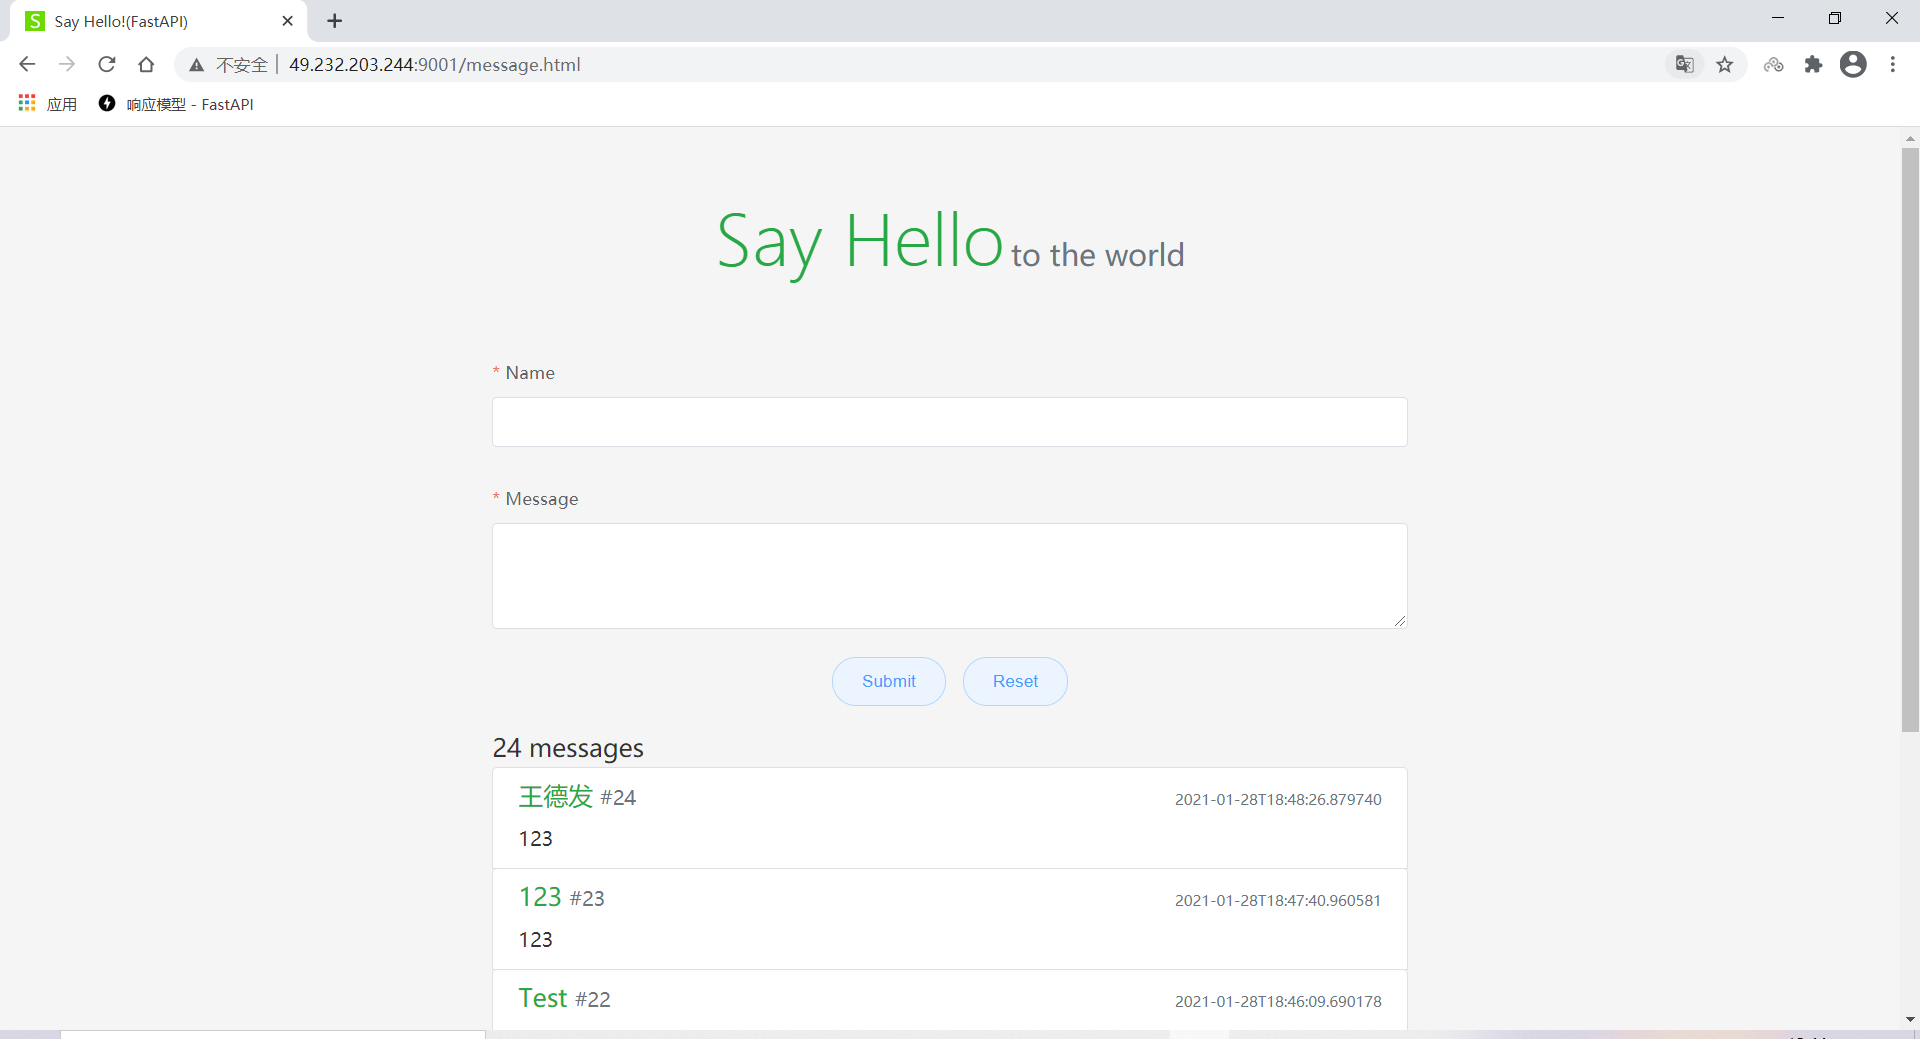Click the message body of #23
This screenshot has height=1039, width=1920.
(535, 940)
